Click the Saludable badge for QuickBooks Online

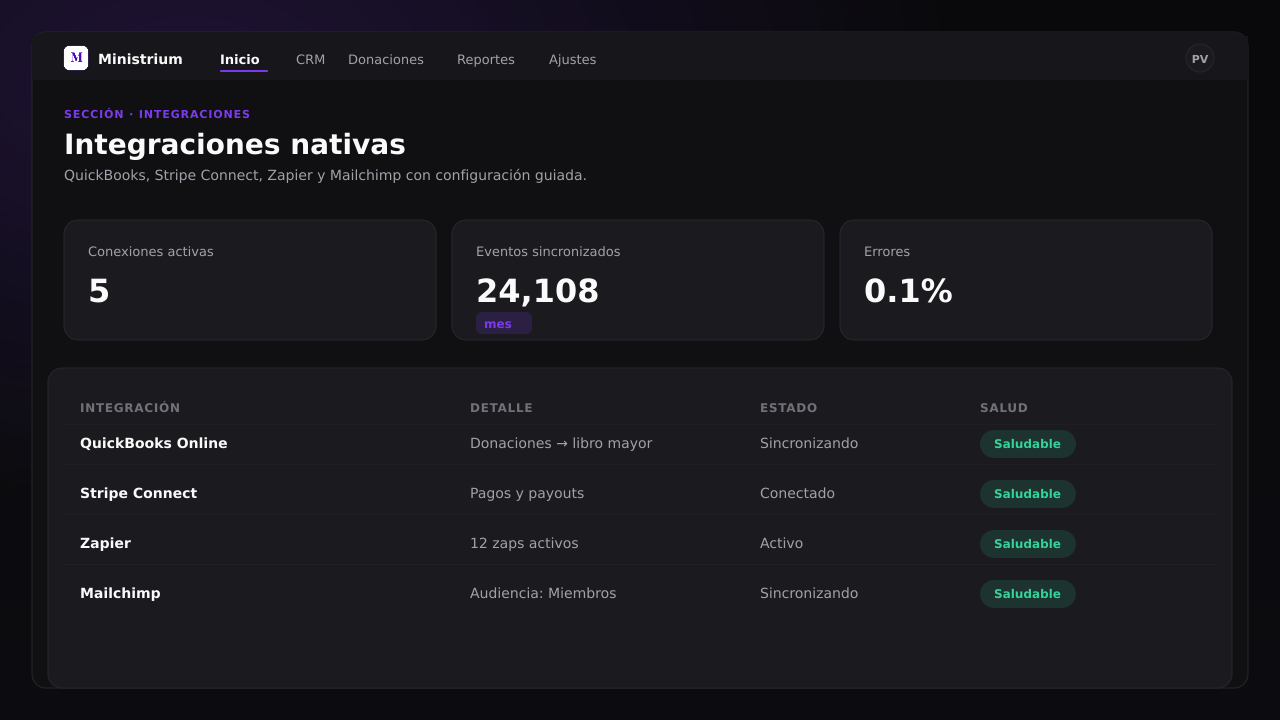[x=1027, y=444]
